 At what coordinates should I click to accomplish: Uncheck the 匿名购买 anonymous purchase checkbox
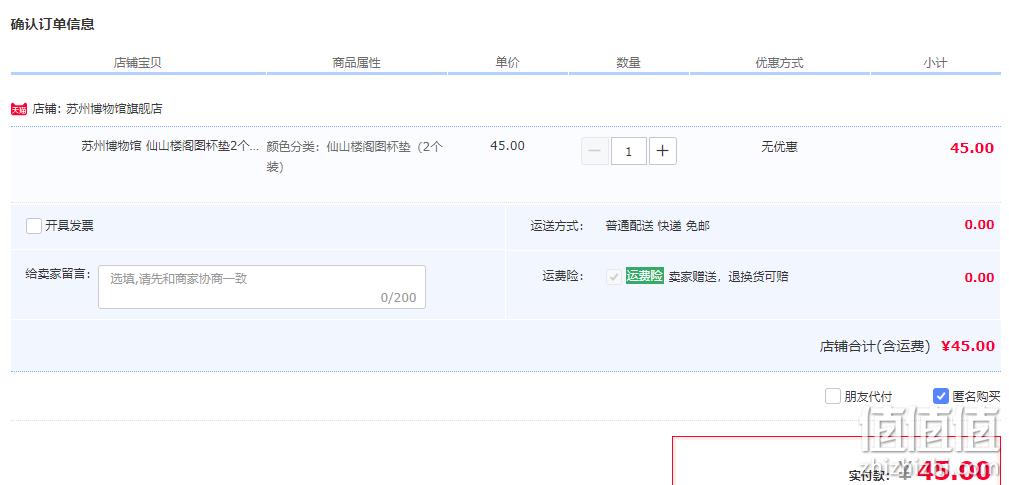(x=941, y=396)
